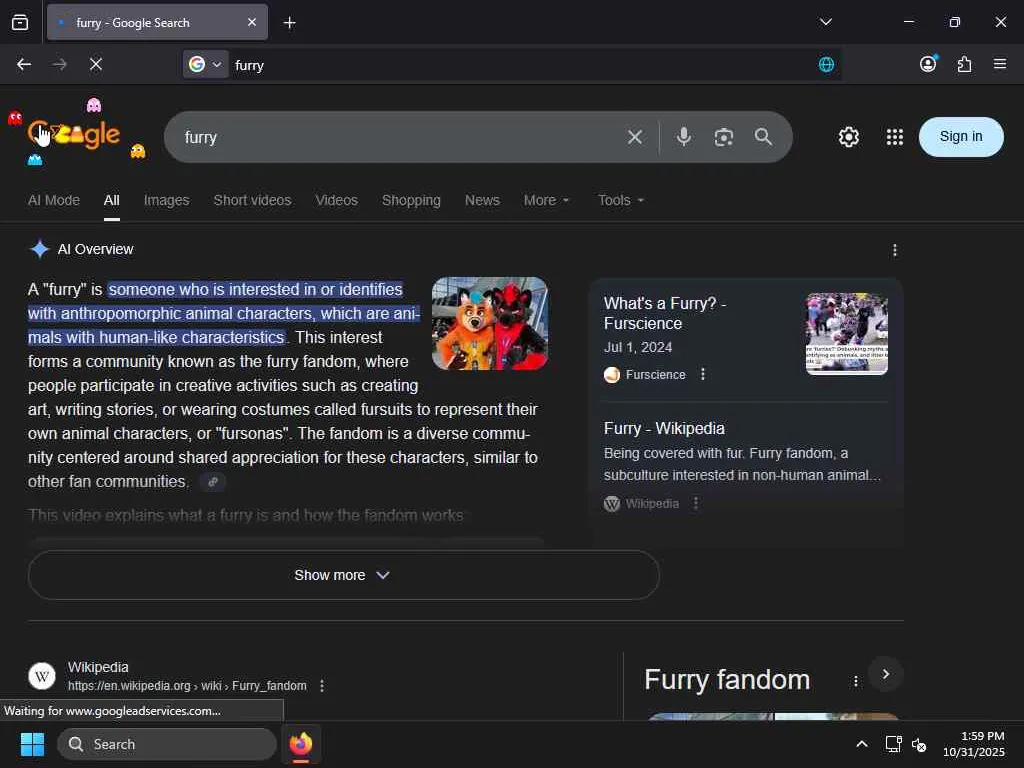Open options menu beside Wikipedia result URL
1024x768 pixels.
322,686
